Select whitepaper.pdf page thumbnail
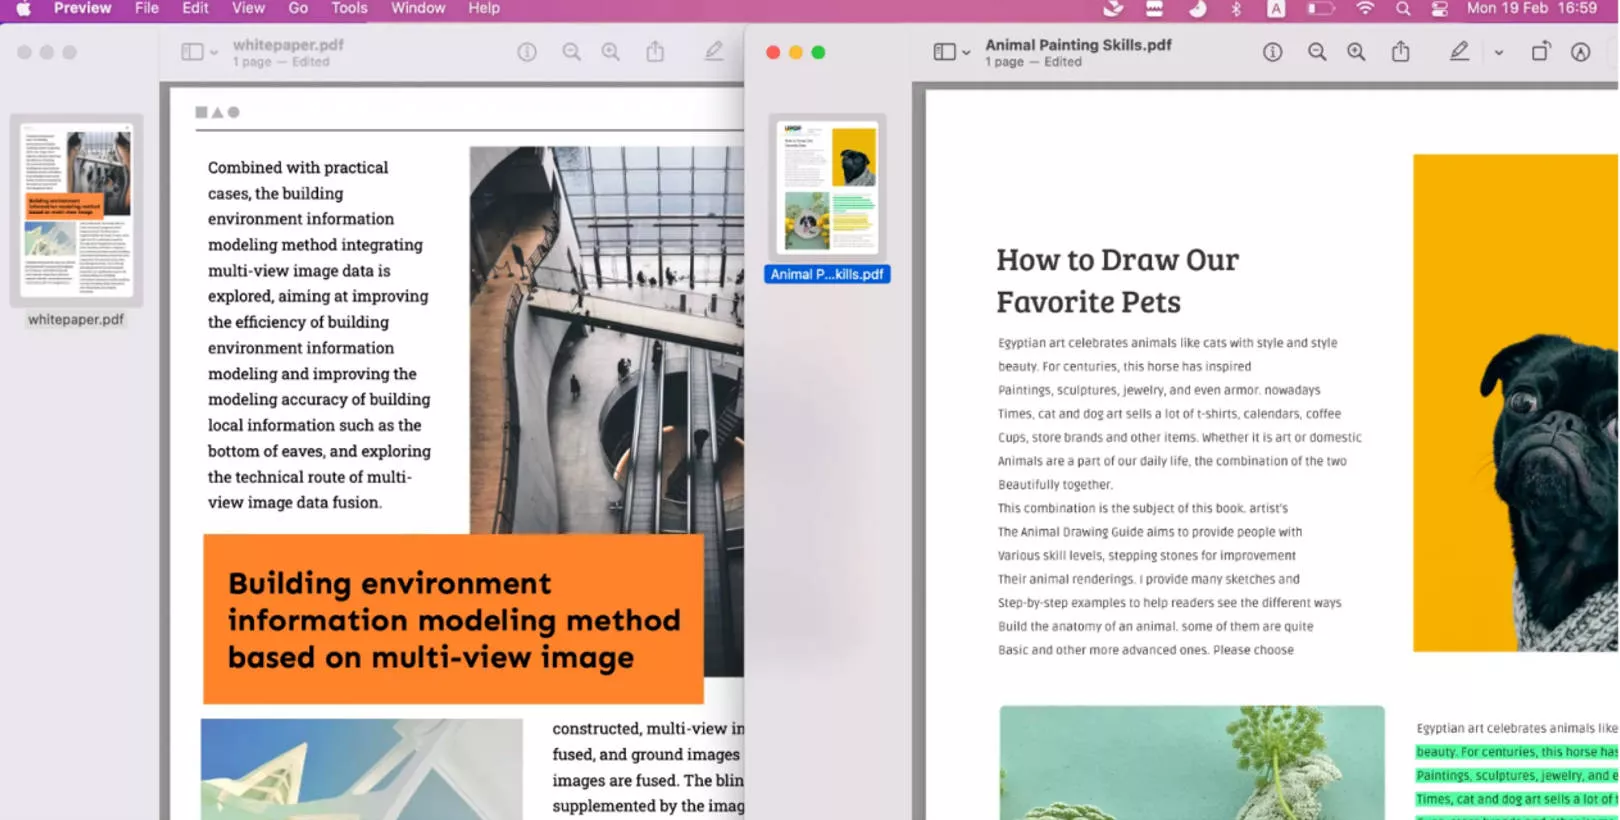Viewport: 1620px width, 820px height. (x=77, y=210)
